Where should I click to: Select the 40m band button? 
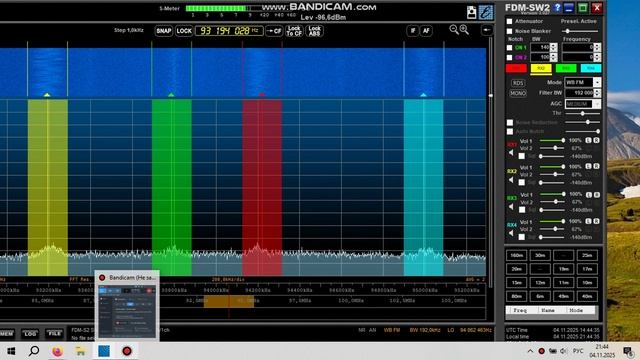(587, 296)
